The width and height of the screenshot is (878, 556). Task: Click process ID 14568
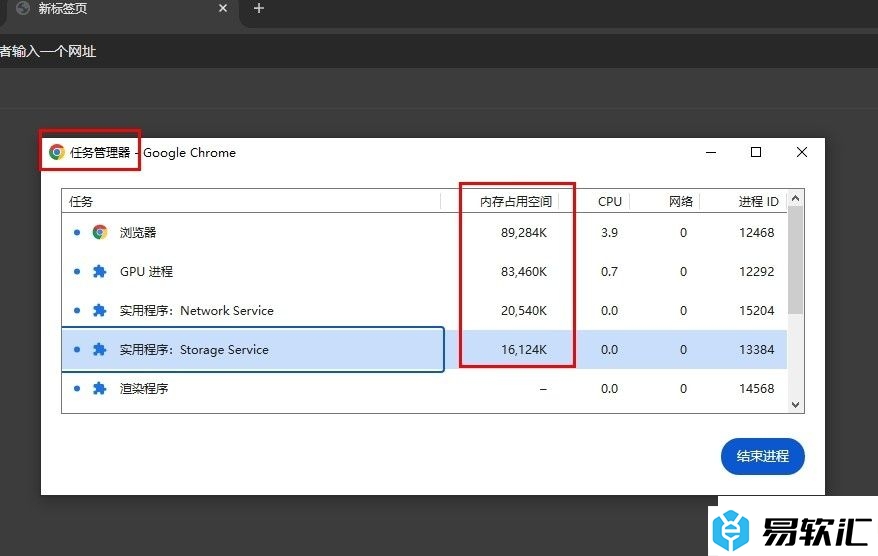click(x=756, y=388)
